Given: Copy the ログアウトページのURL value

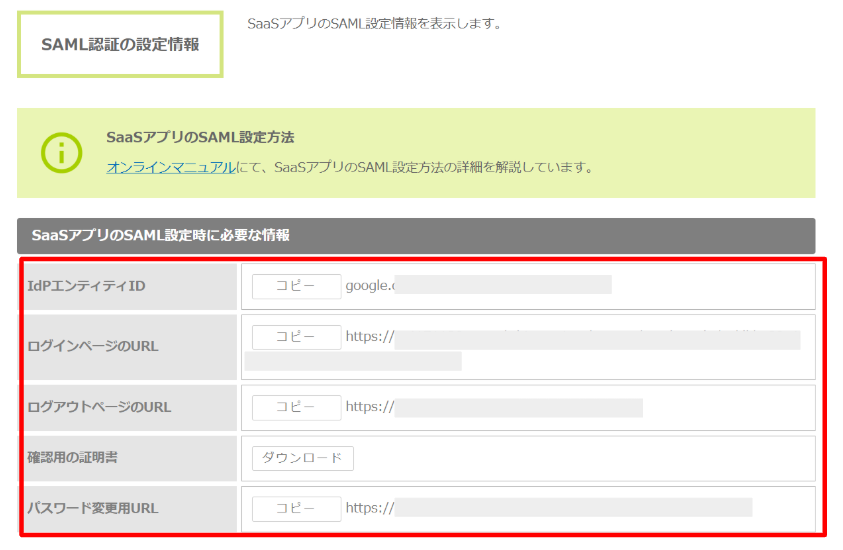Looking at the screenshot, I should click(x=296, y=408).
